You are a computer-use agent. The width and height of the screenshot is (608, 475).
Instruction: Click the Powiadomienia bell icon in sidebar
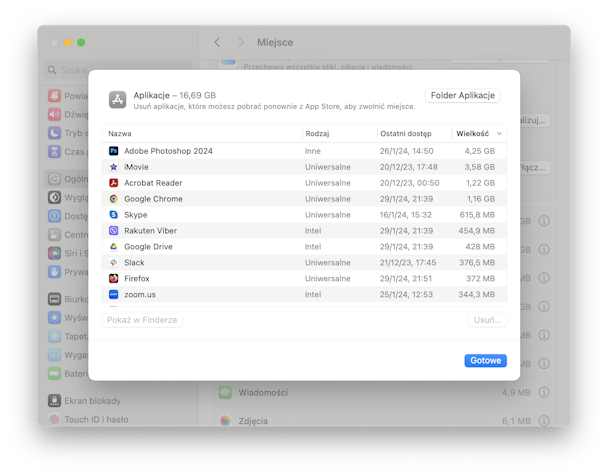click(x=54, y=95)
